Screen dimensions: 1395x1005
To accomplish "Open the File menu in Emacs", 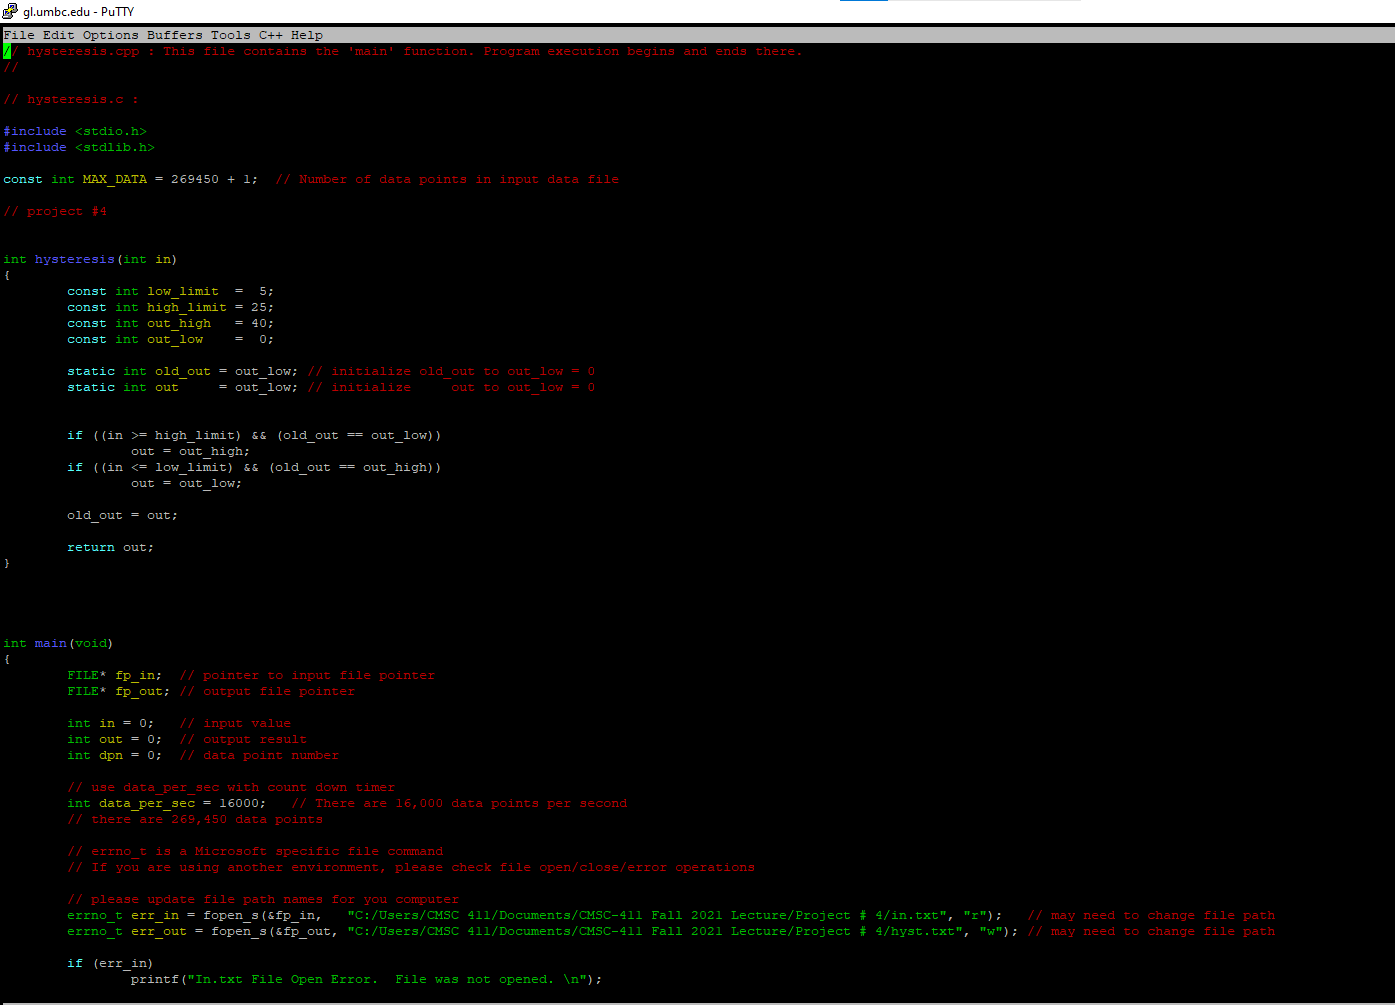I will (19, 34).
